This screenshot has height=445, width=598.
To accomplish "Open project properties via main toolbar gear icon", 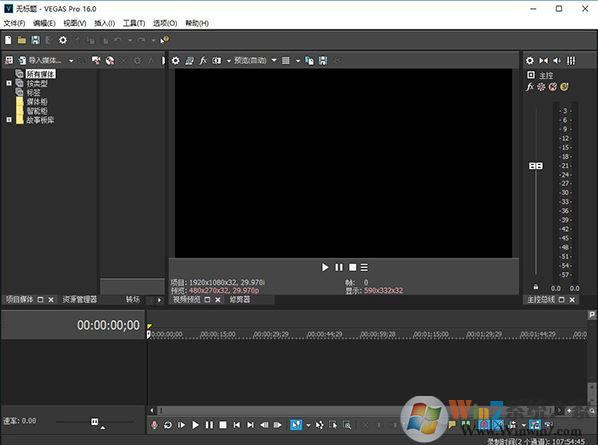I will coord(63,40).
